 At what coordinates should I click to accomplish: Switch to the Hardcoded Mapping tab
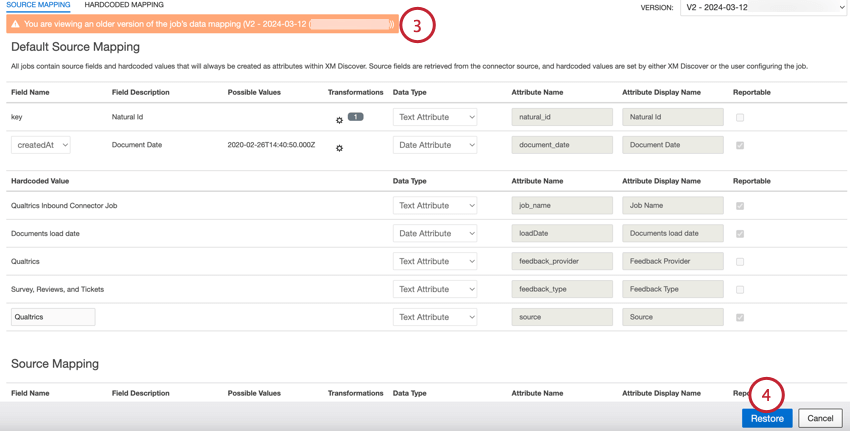tap(124, 5)
